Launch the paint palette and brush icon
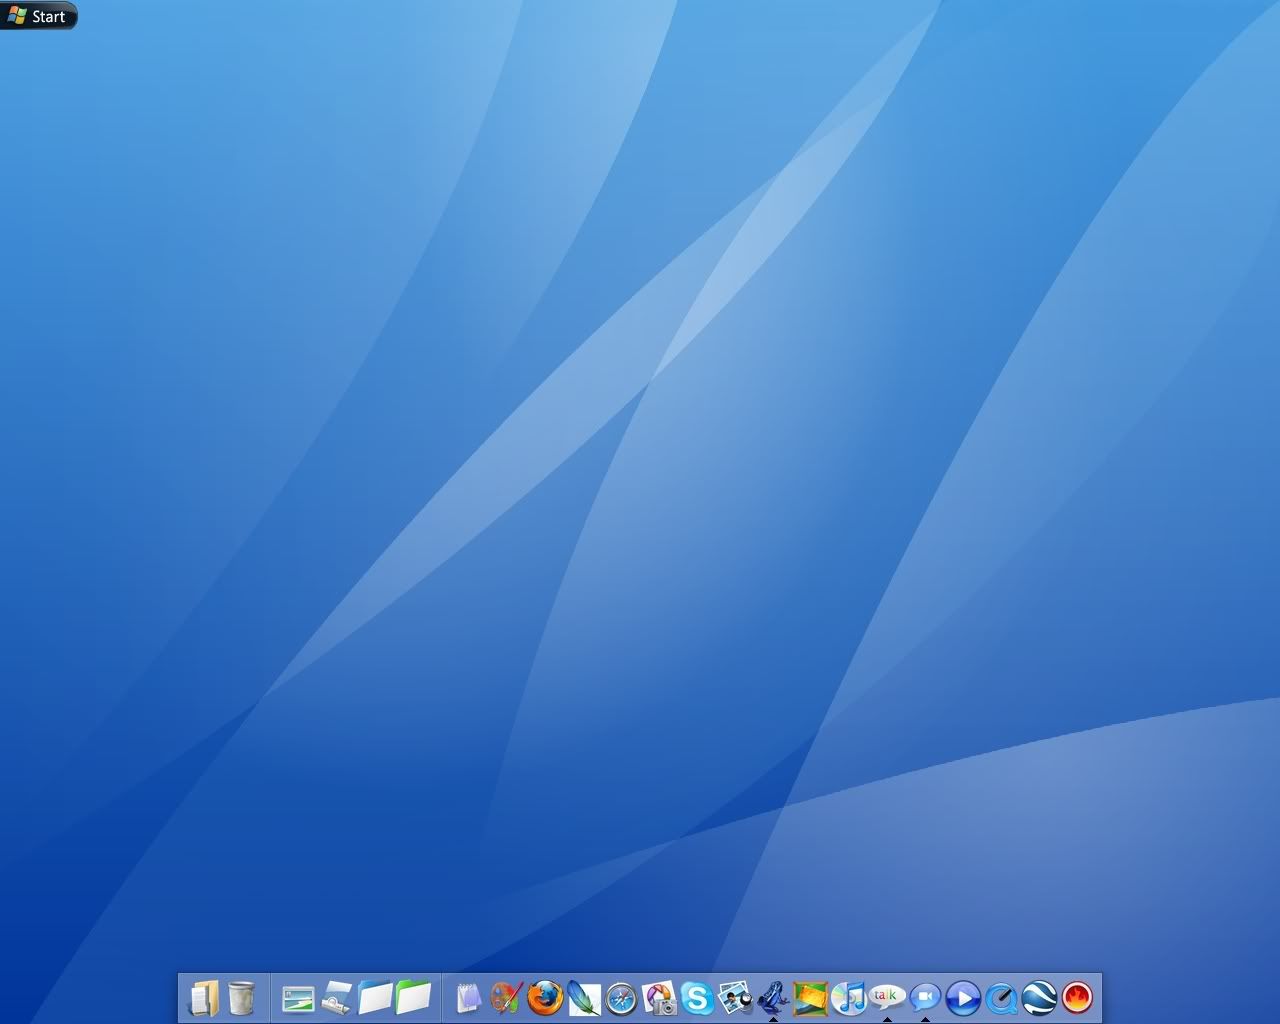1280x1024 pixels. coord(507,998)
